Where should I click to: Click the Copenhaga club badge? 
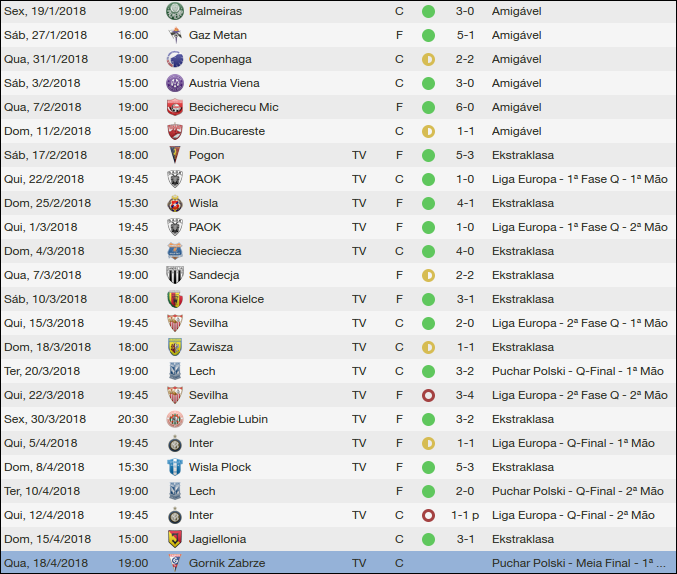[x=175, y=59]
